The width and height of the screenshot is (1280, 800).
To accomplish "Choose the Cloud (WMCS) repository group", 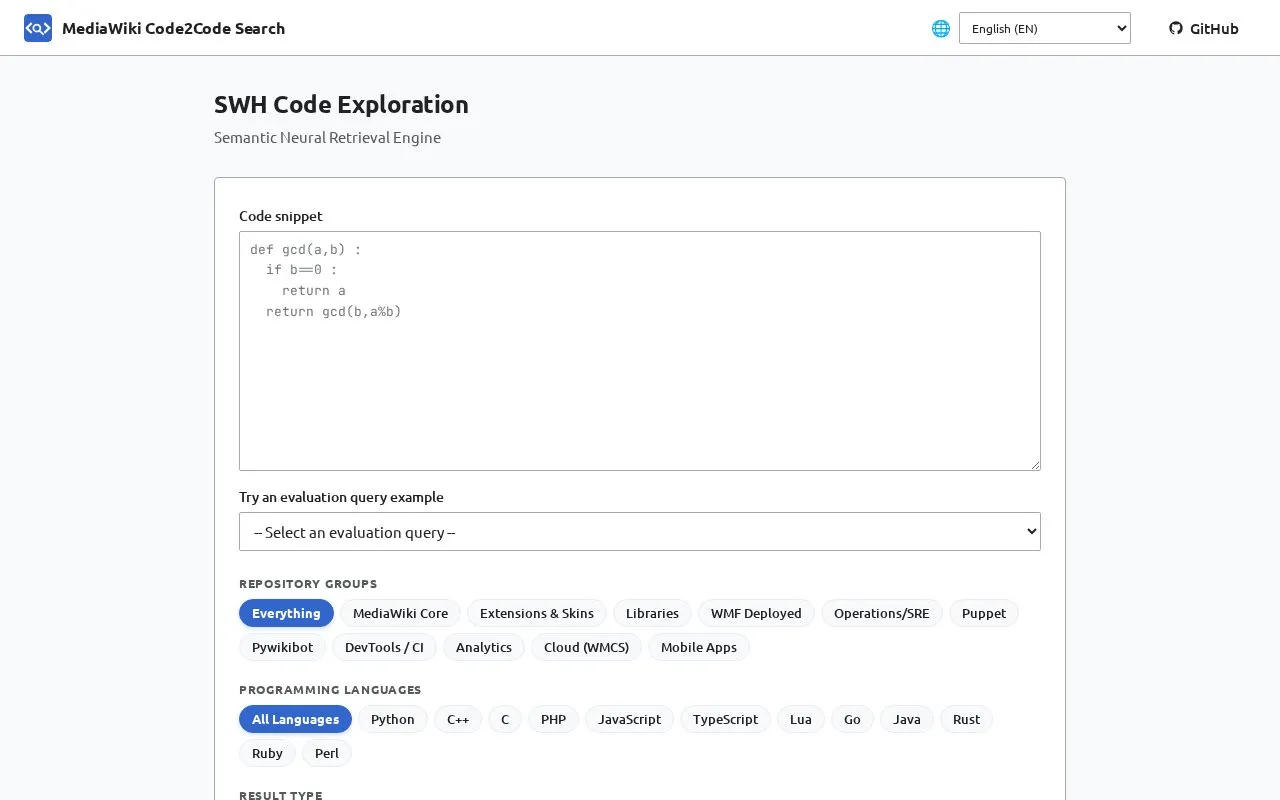I will pos(586,647).
